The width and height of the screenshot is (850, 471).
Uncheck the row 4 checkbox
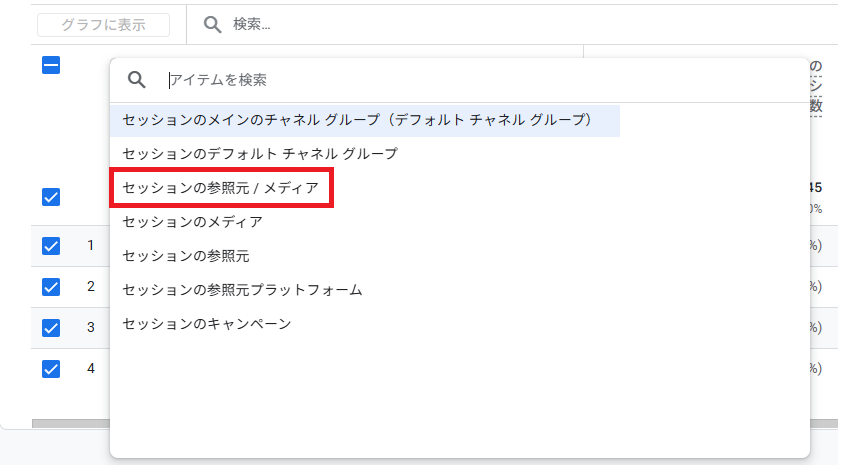[x=51, y=369]
